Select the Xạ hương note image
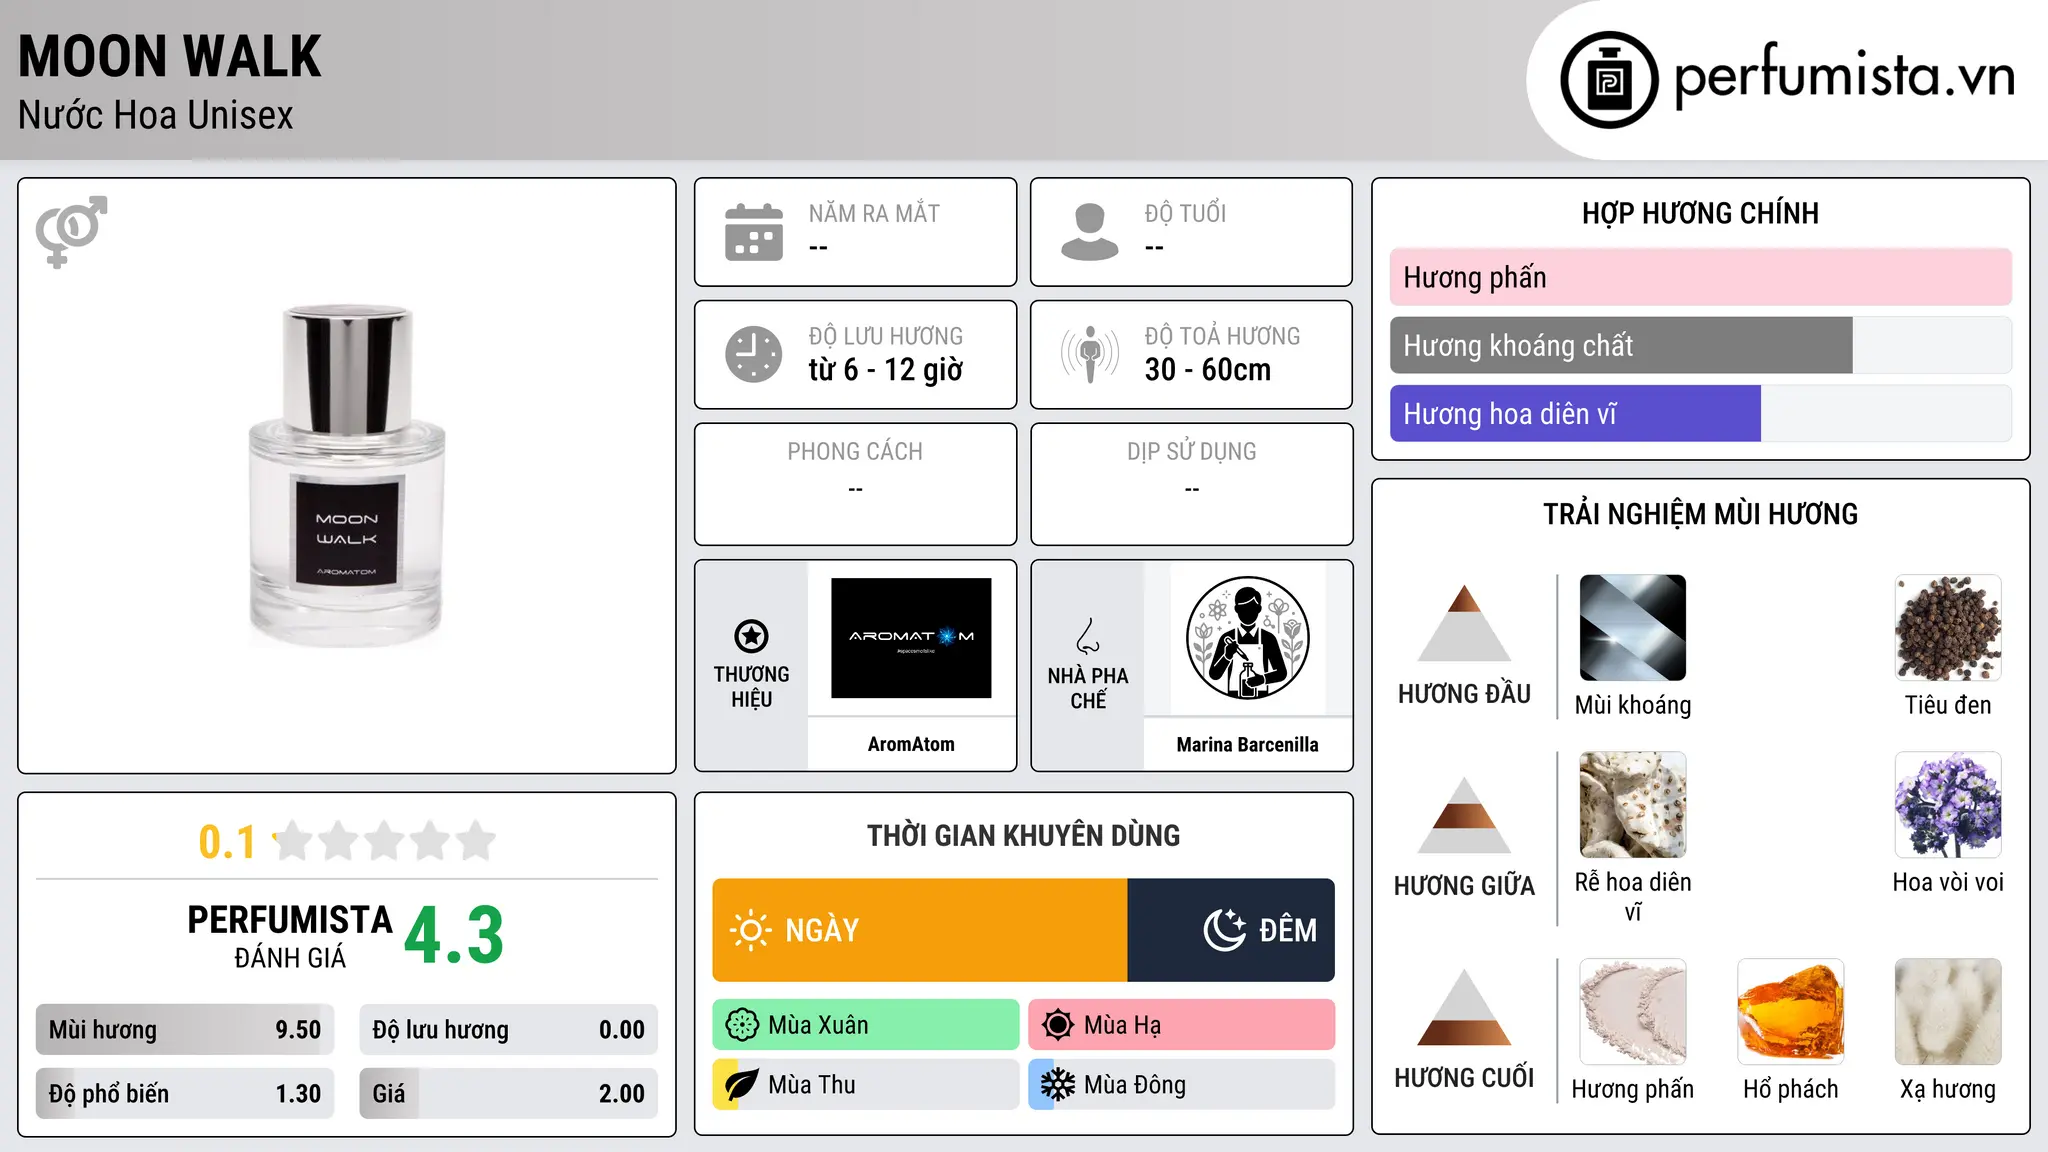The height and width of the screenshot is (1152, 2048). pyautogui.click(x=1948, y=1012)
